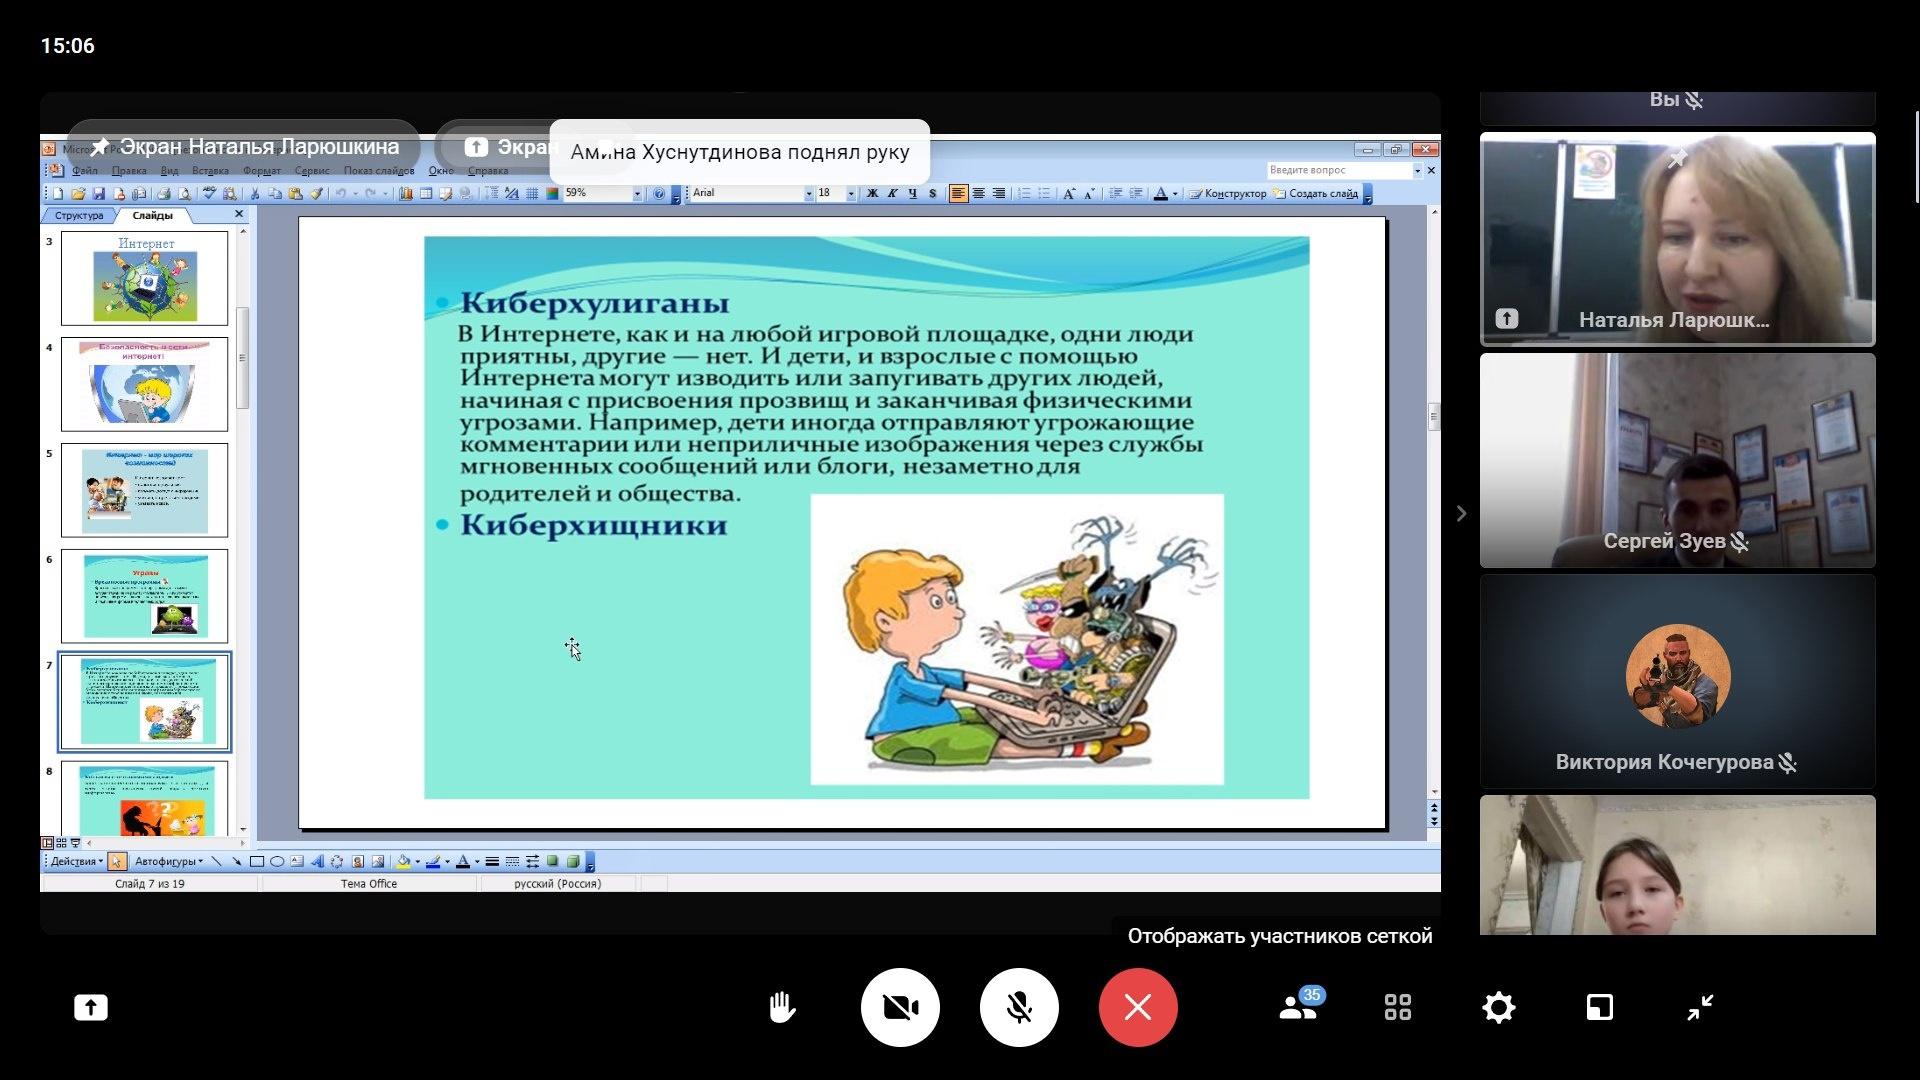The image size is (1920, 1080).
Task: Toggle picture-in-picture layout icon
Action: 1599,1007
